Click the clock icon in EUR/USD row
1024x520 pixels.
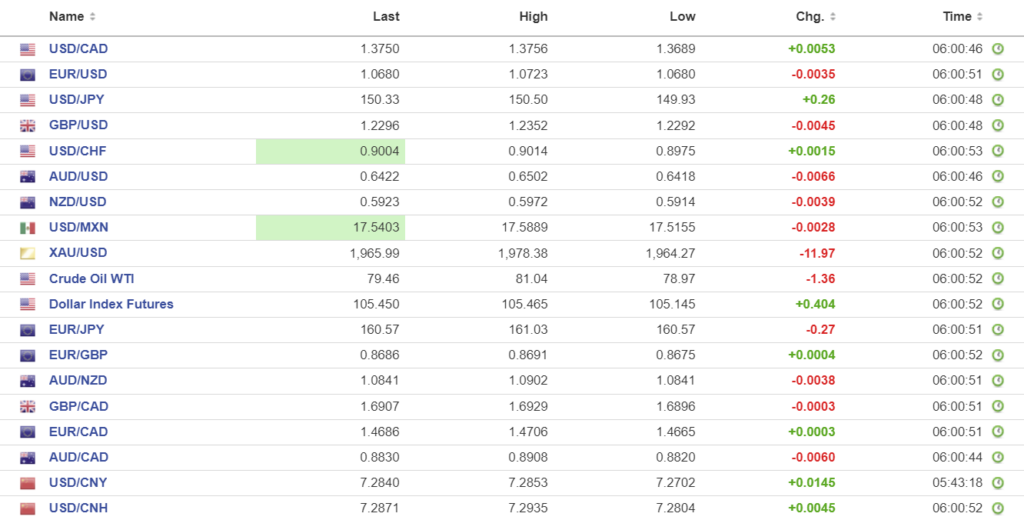[x=997, y=74]
